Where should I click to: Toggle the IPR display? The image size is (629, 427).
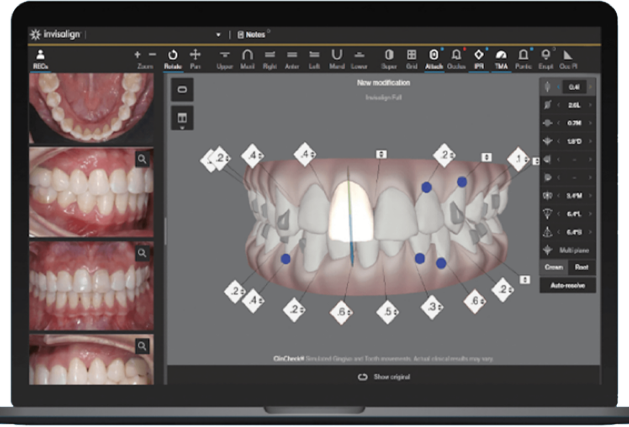[479, 59]
